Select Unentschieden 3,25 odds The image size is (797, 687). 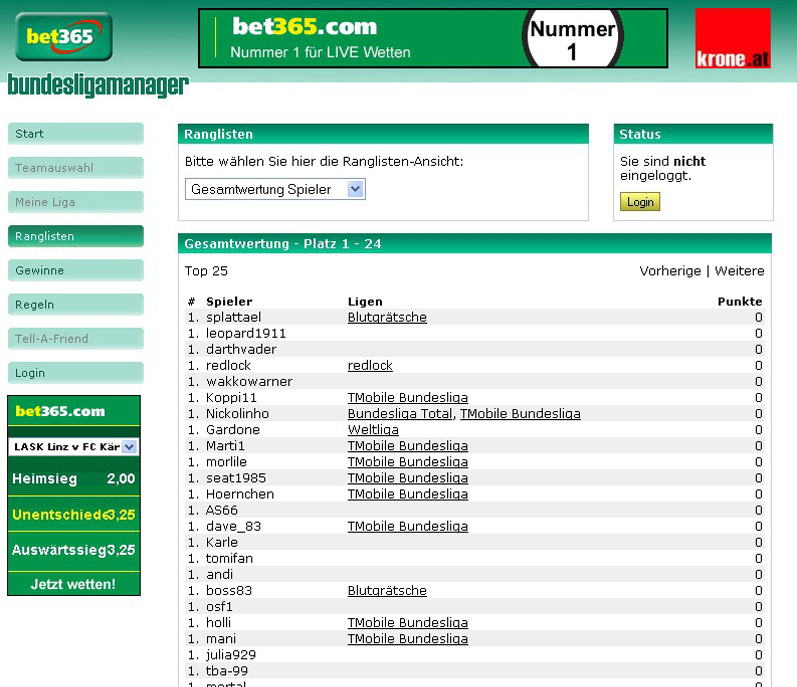tap(74, 514)
